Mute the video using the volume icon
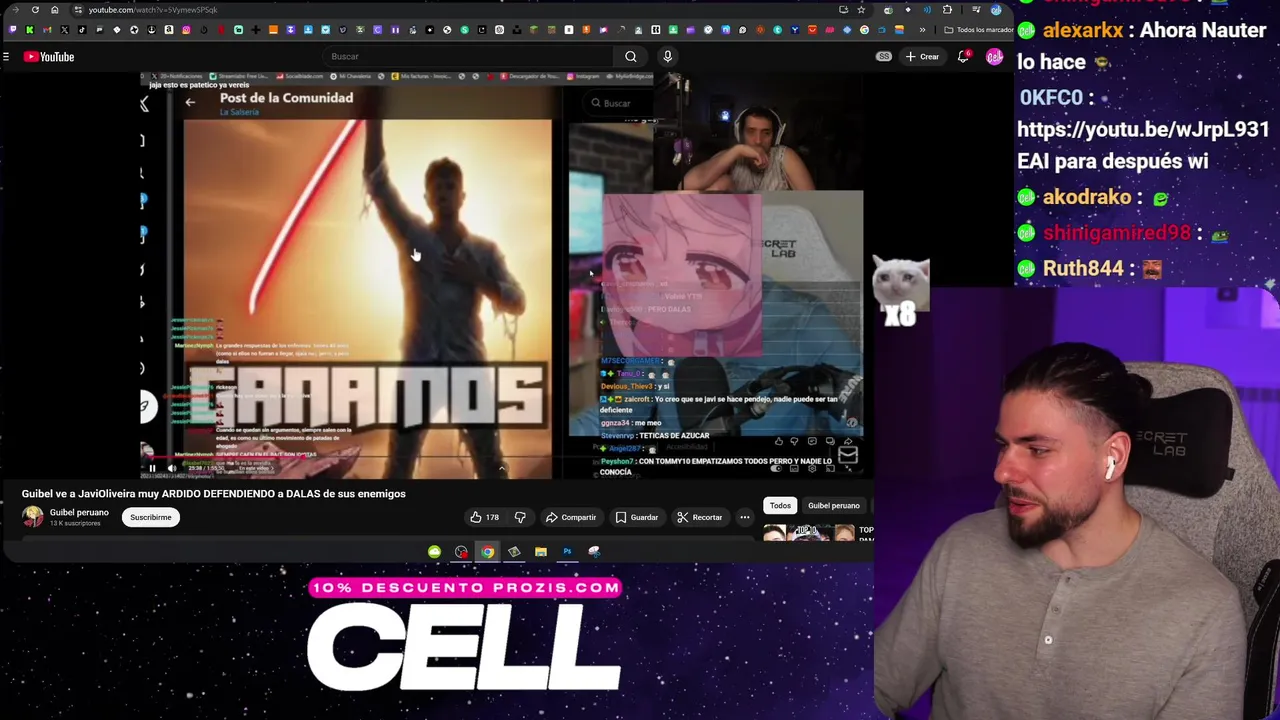1280x720 pixels. [x=171, y=468]
